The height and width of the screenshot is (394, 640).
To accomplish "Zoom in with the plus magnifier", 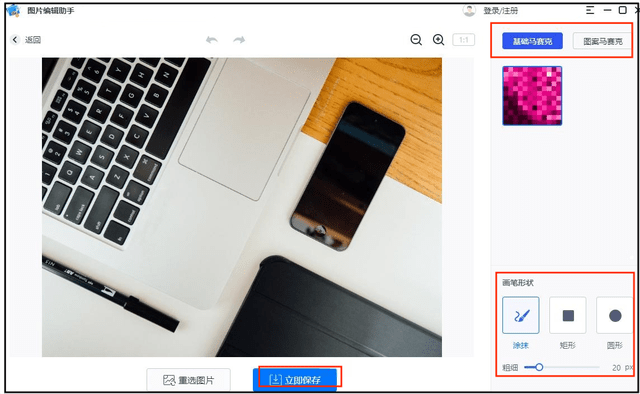I will tap(439, 40).
